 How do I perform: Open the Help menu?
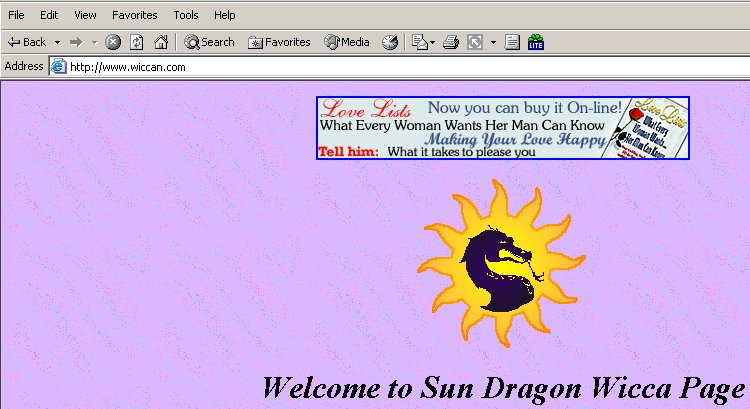(224, 15)
